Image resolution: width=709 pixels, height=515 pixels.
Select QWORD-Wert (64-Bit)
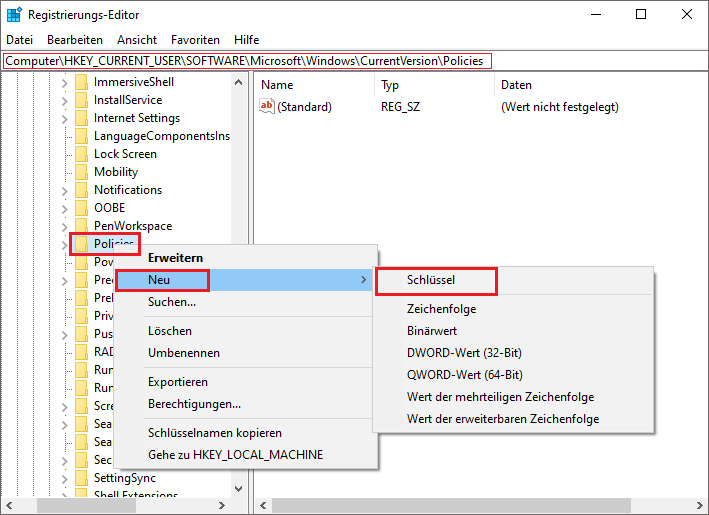(x=513, y=375)
